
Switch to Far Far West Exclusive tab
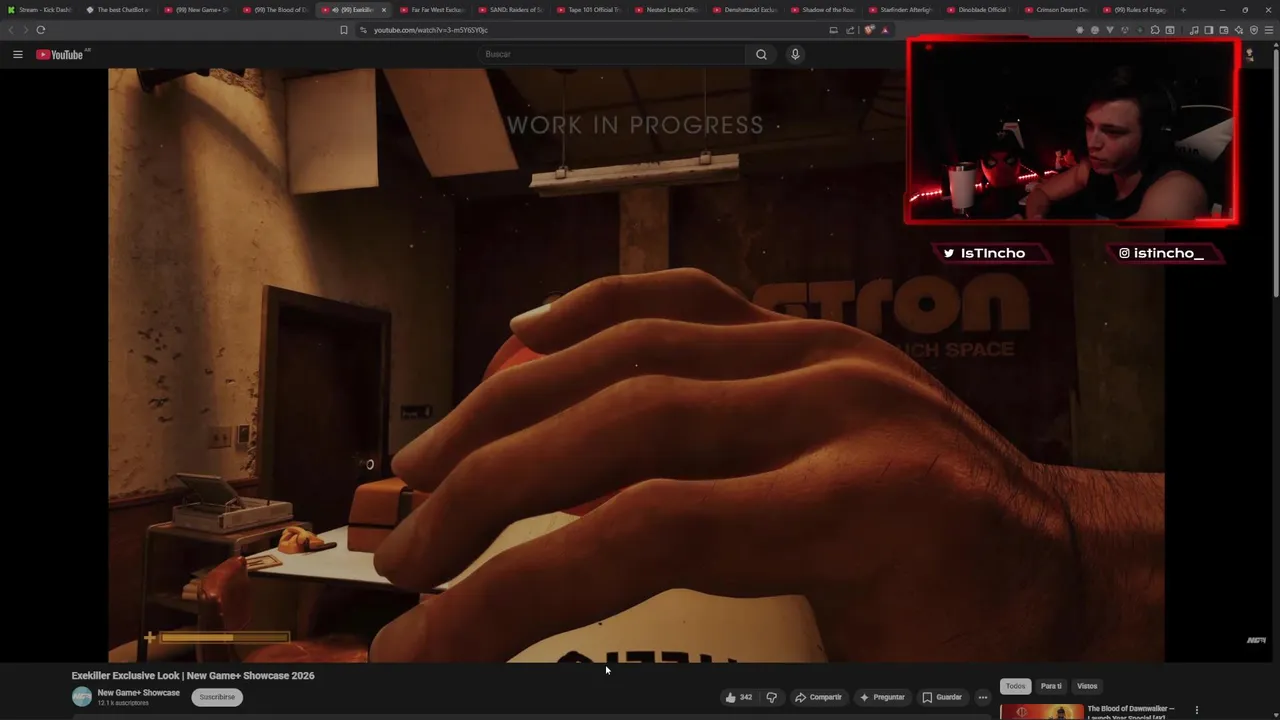tap(432, 10)
